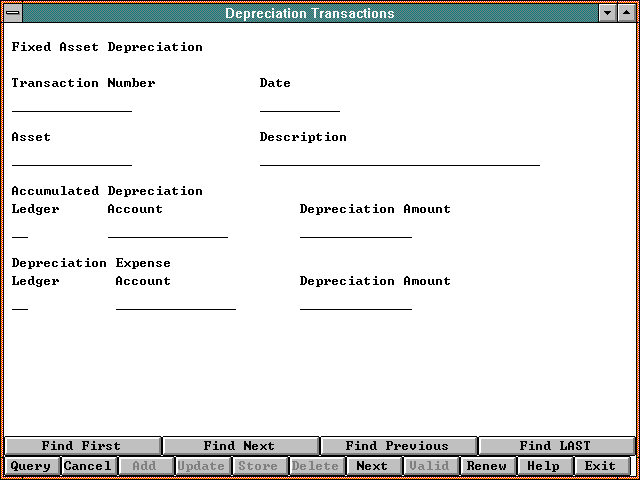
Task: Go to Next record button
Action: point(372,466)
